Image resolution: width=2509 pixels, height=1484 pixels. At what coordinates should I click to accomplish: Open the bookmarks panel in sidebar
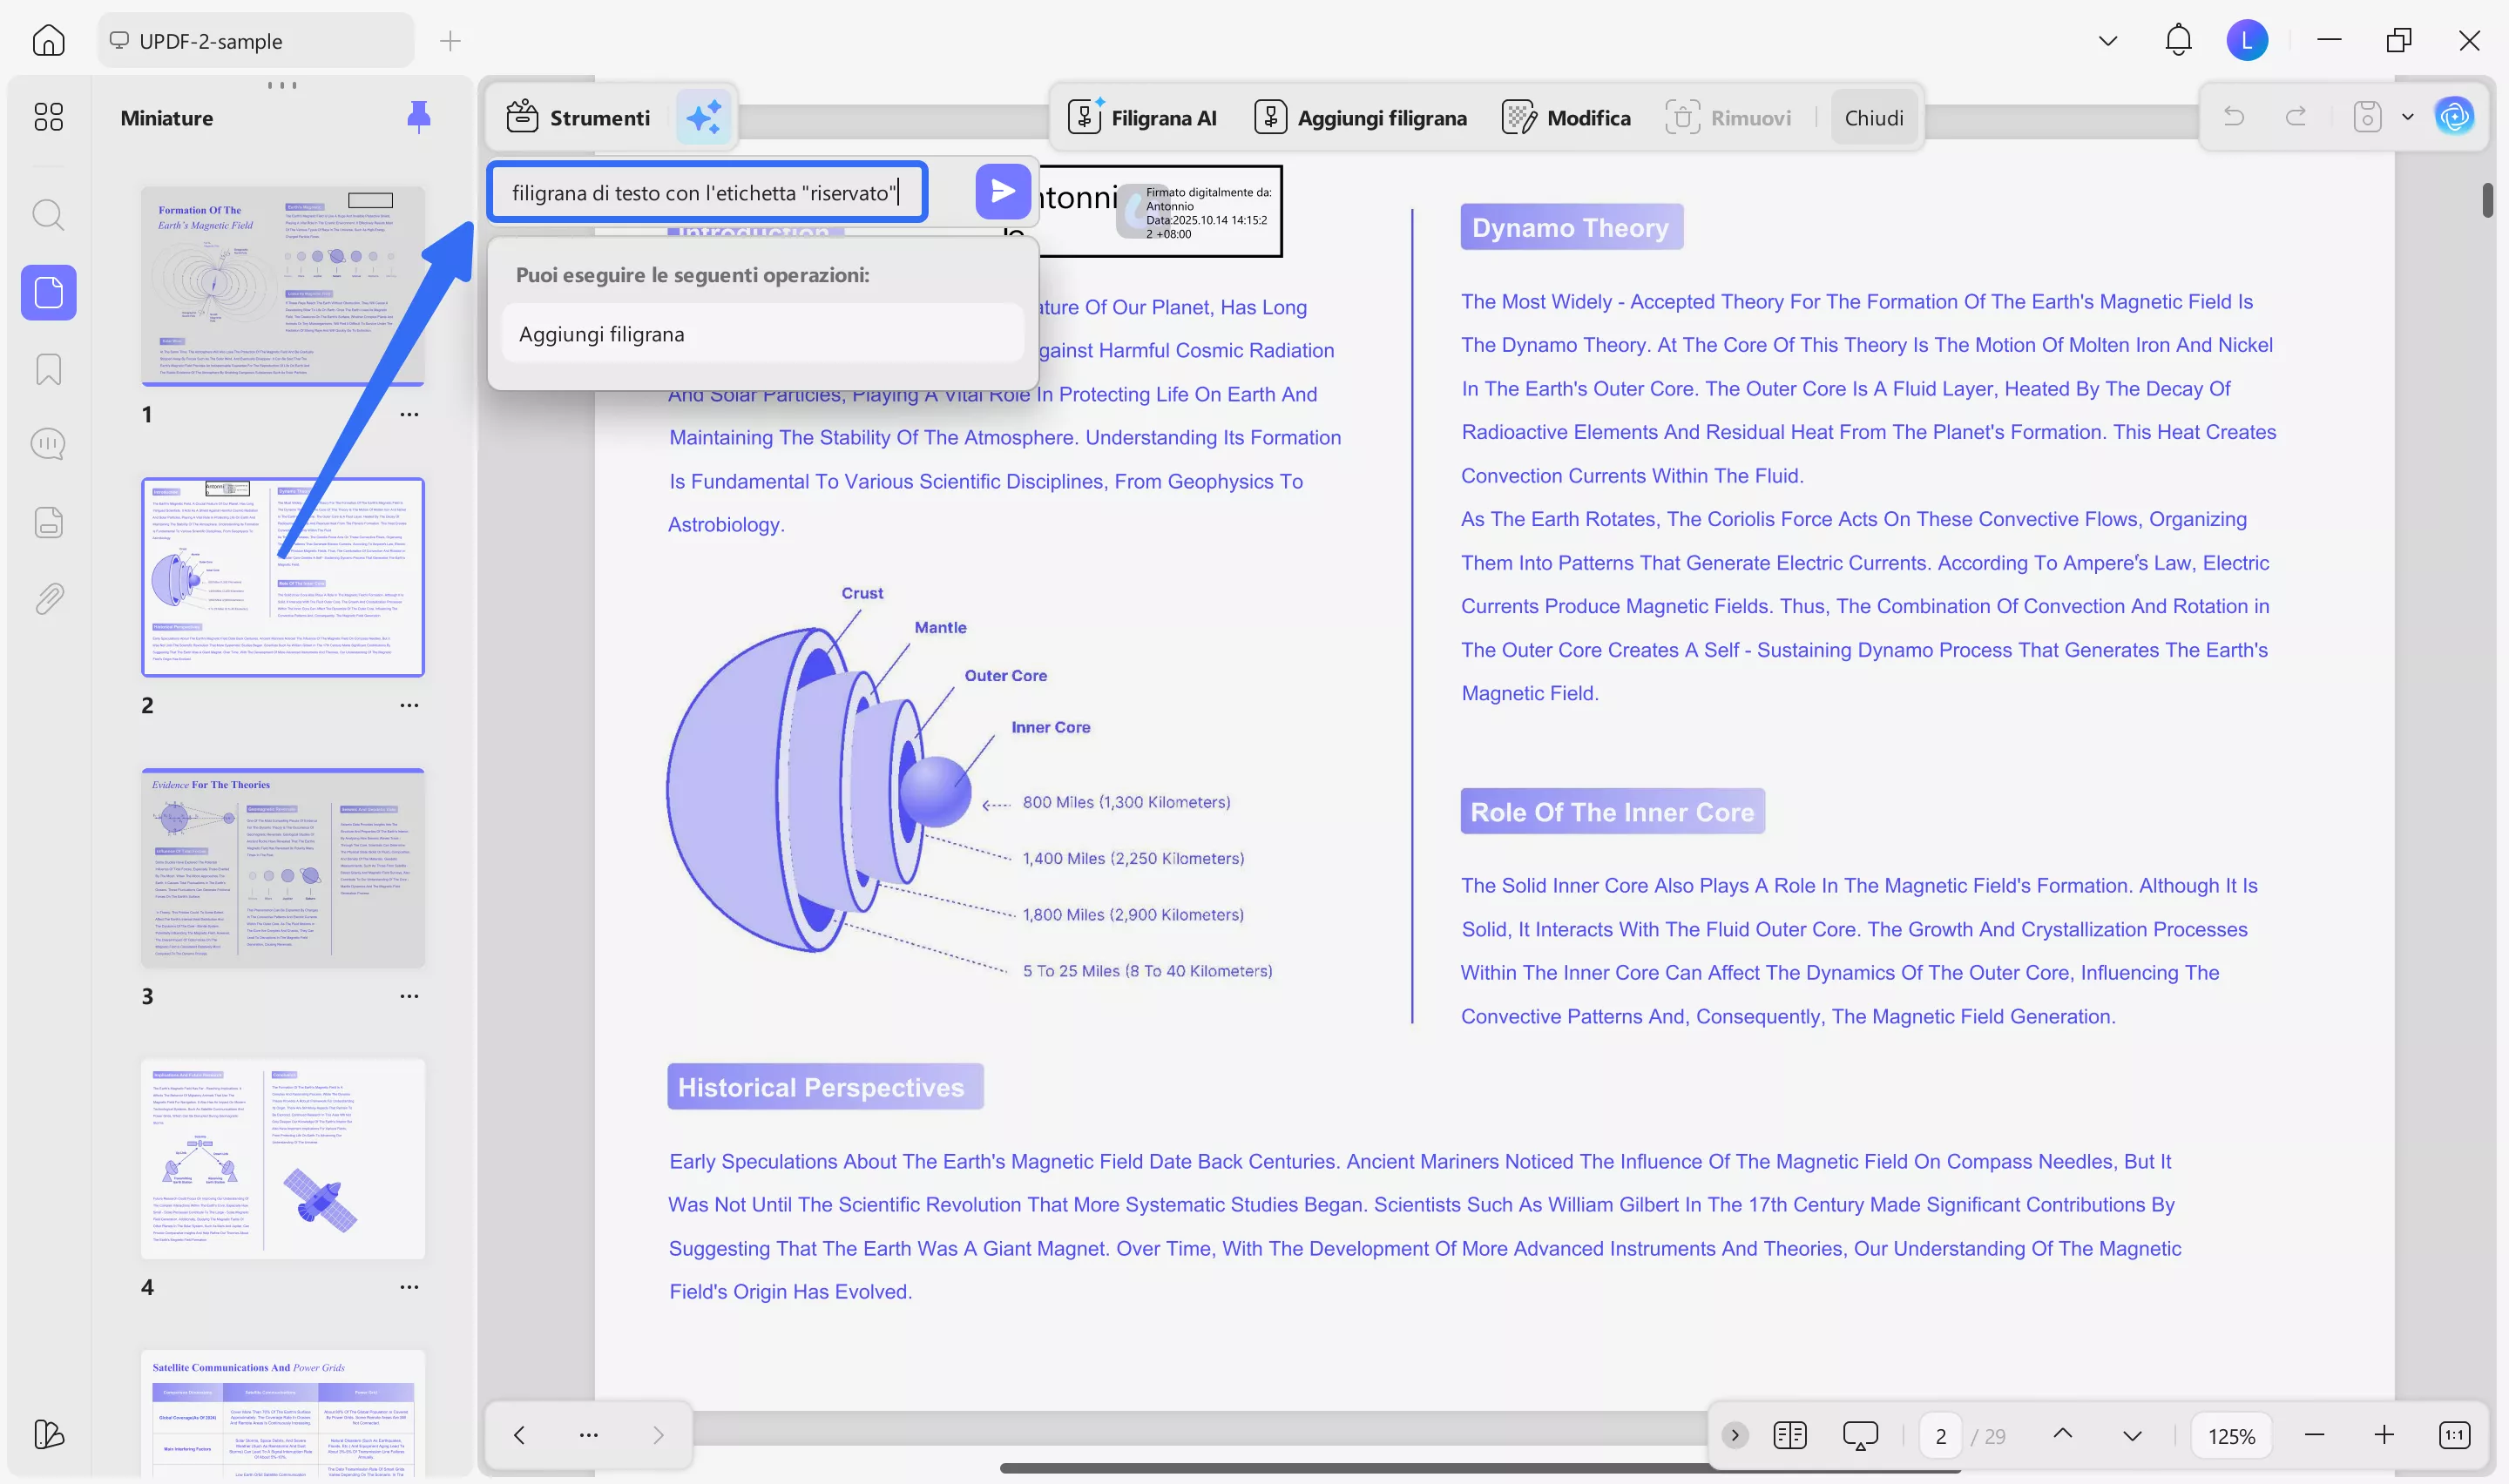tap(48, 369)
